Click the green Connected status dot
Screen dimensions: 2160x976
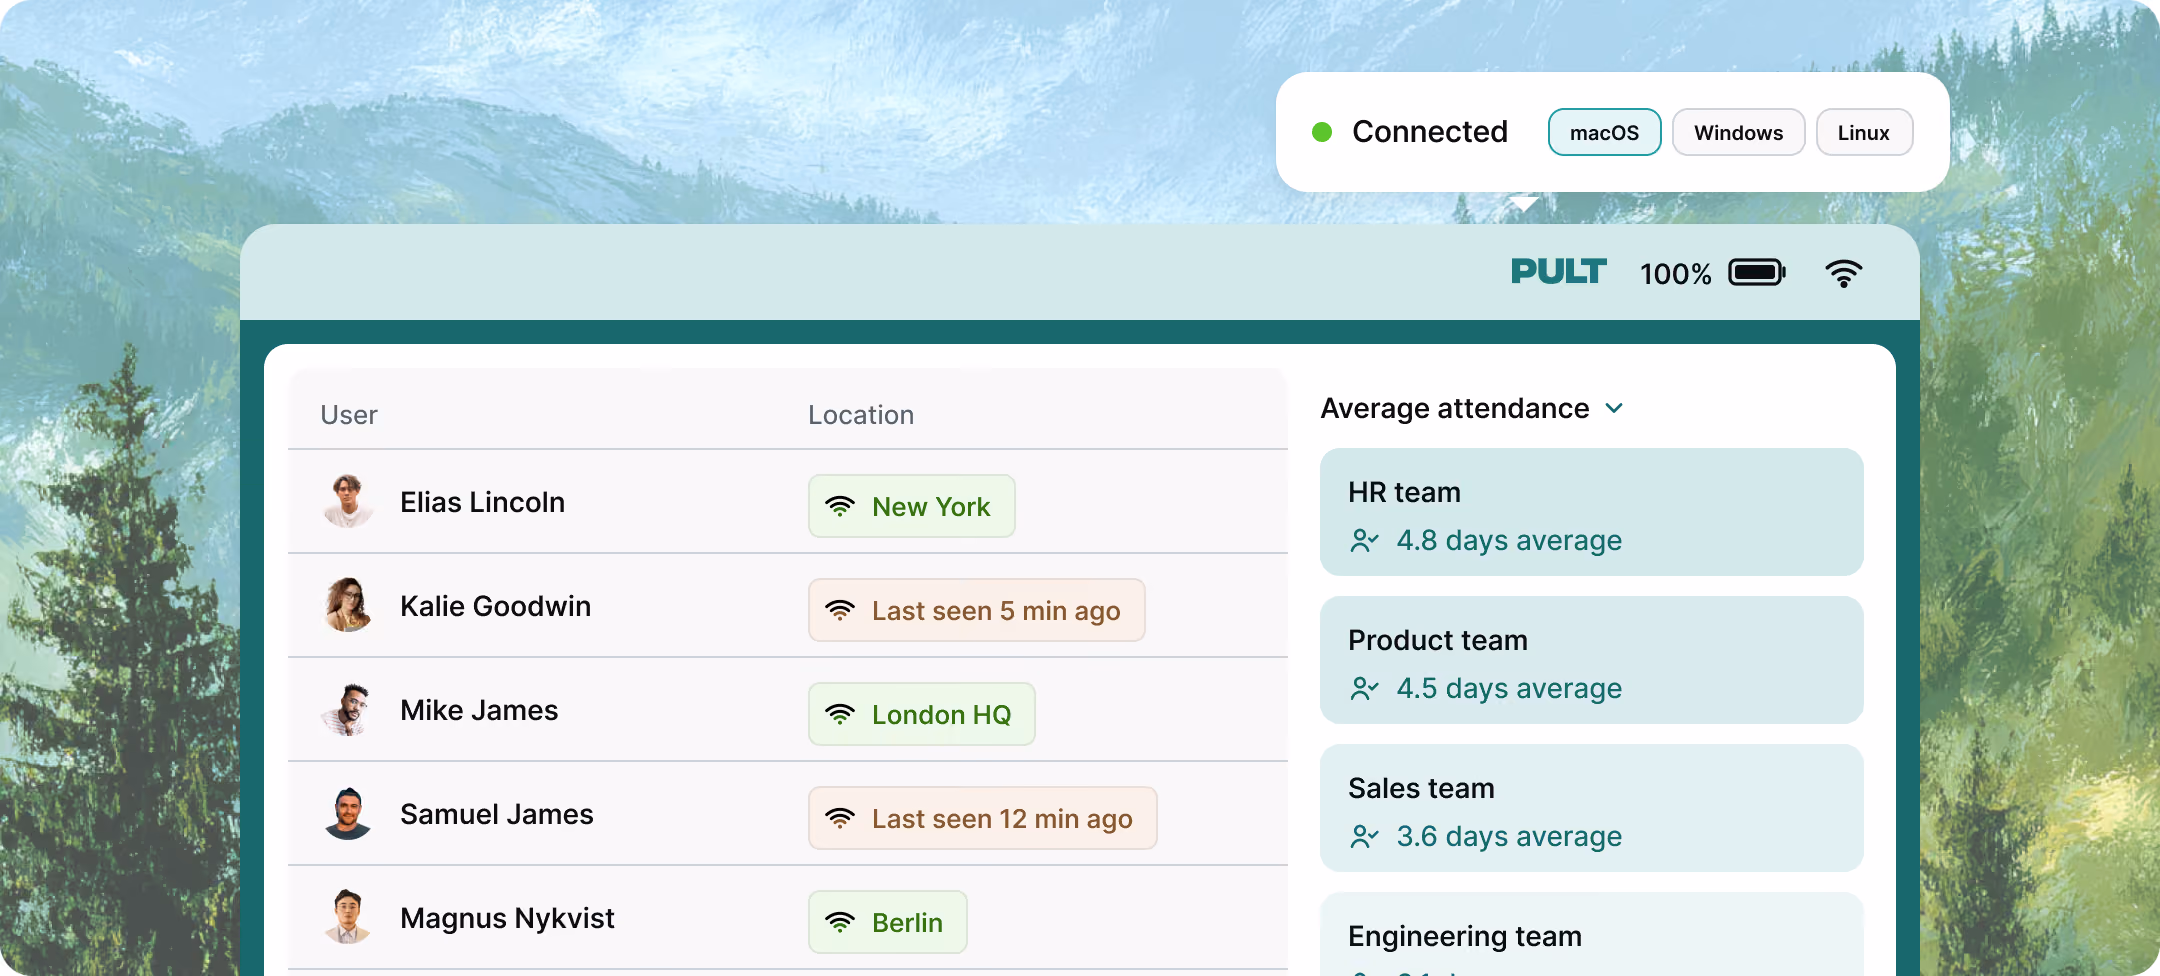(1322, 132)
